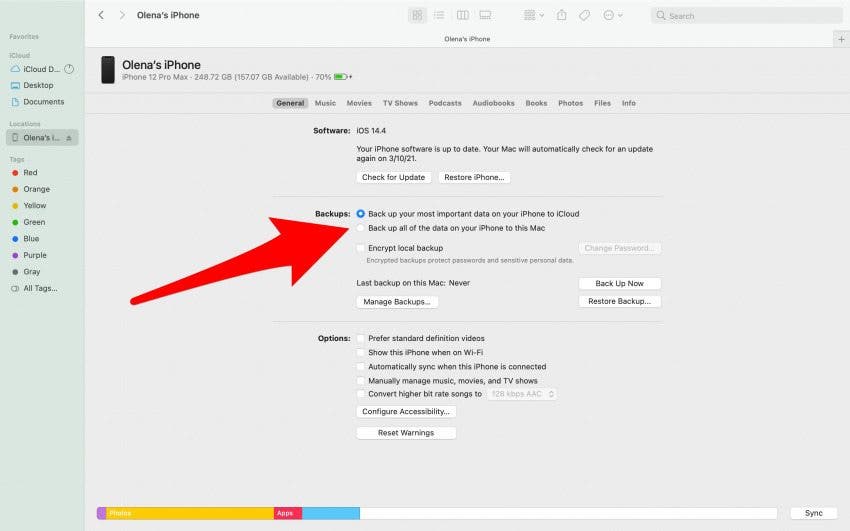Select back up to iCloud radio button

pyautogui.click(x=360, y=214)
